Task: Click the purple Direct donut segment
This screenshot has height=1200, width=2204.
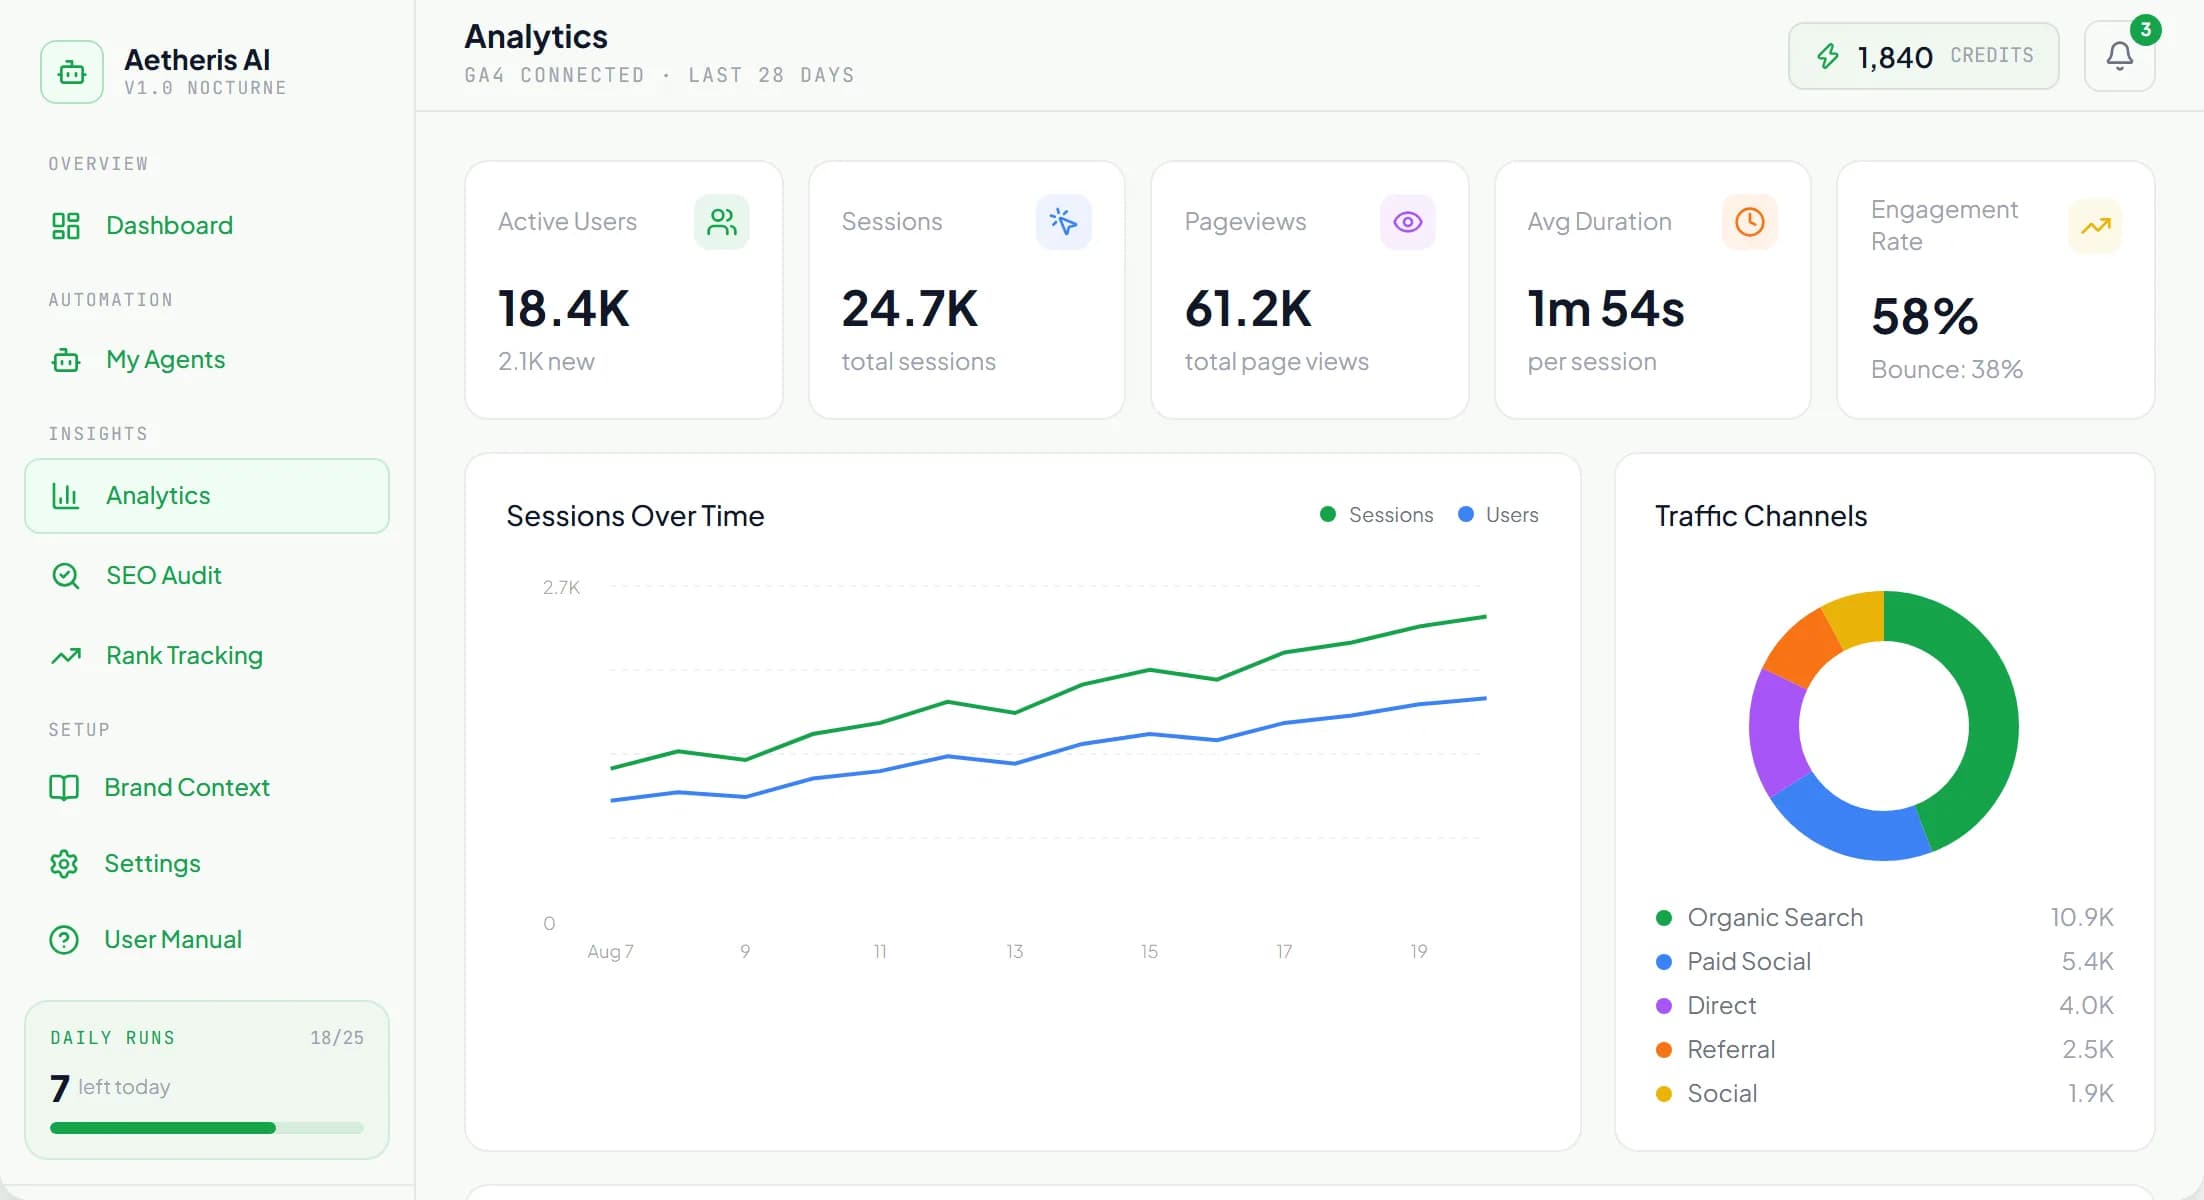Action: tap(1778, 732)
